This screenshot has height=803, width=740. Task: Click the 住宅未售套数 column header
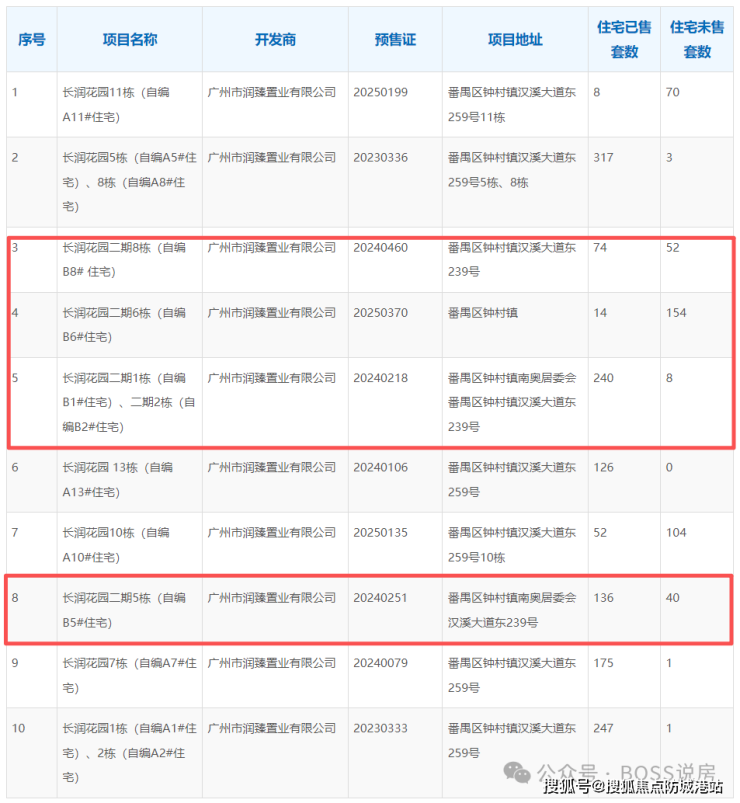[x=697, y=39]
